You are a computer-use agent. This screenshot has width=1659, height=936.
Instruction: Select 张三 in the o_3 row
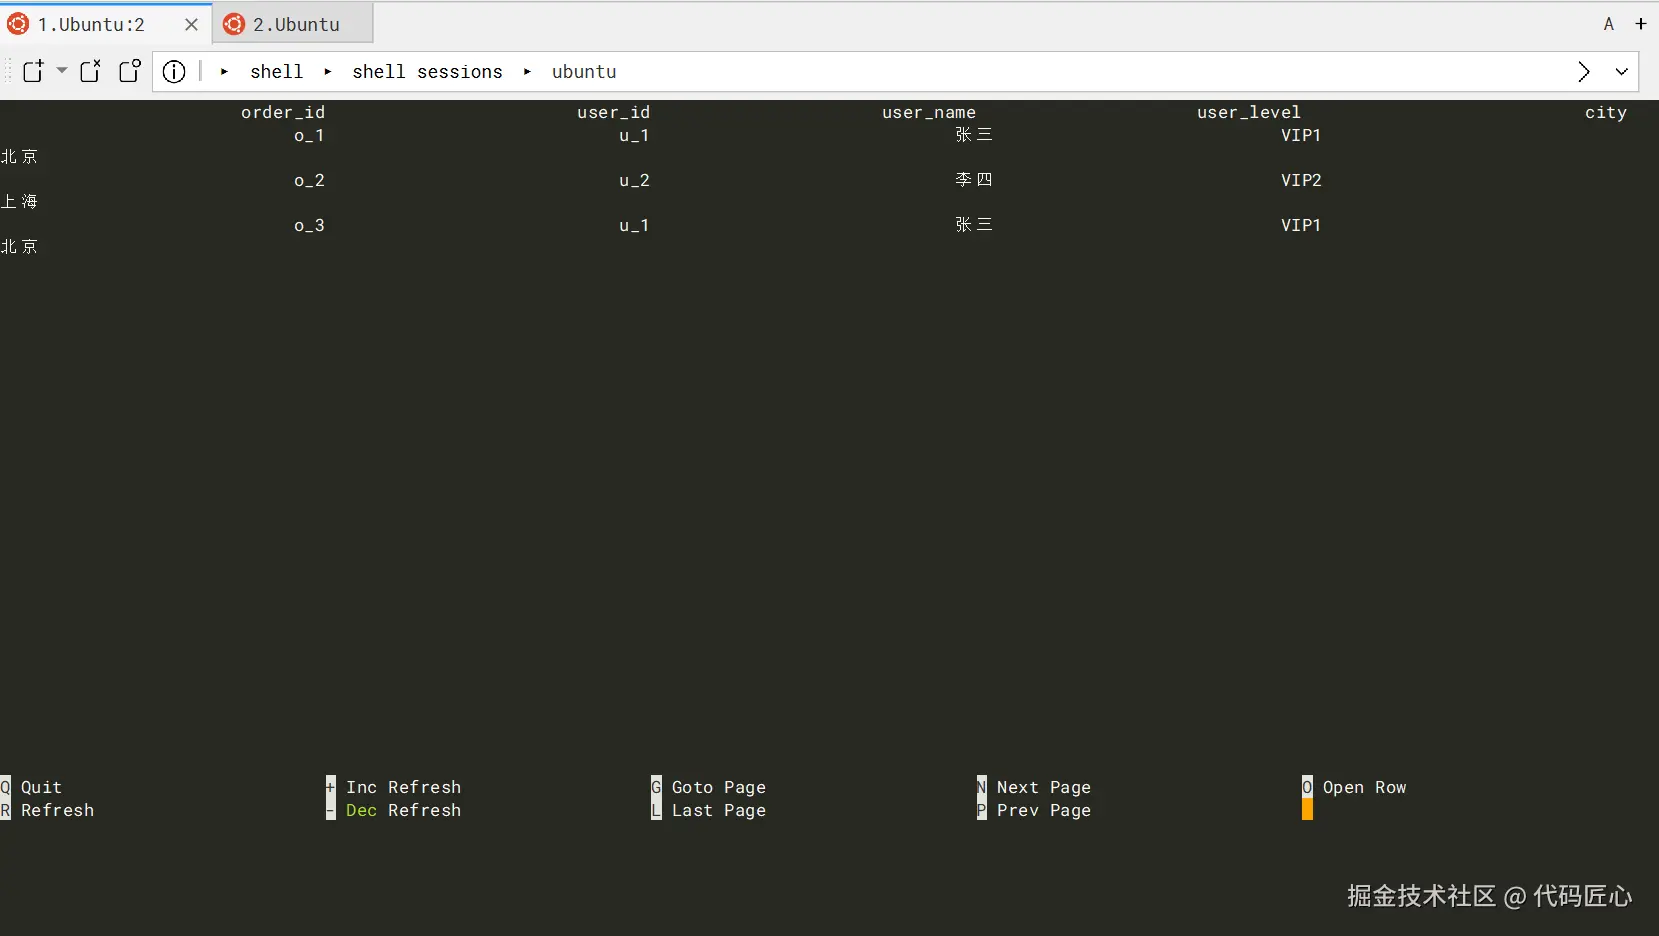click(x=974, y=225)
